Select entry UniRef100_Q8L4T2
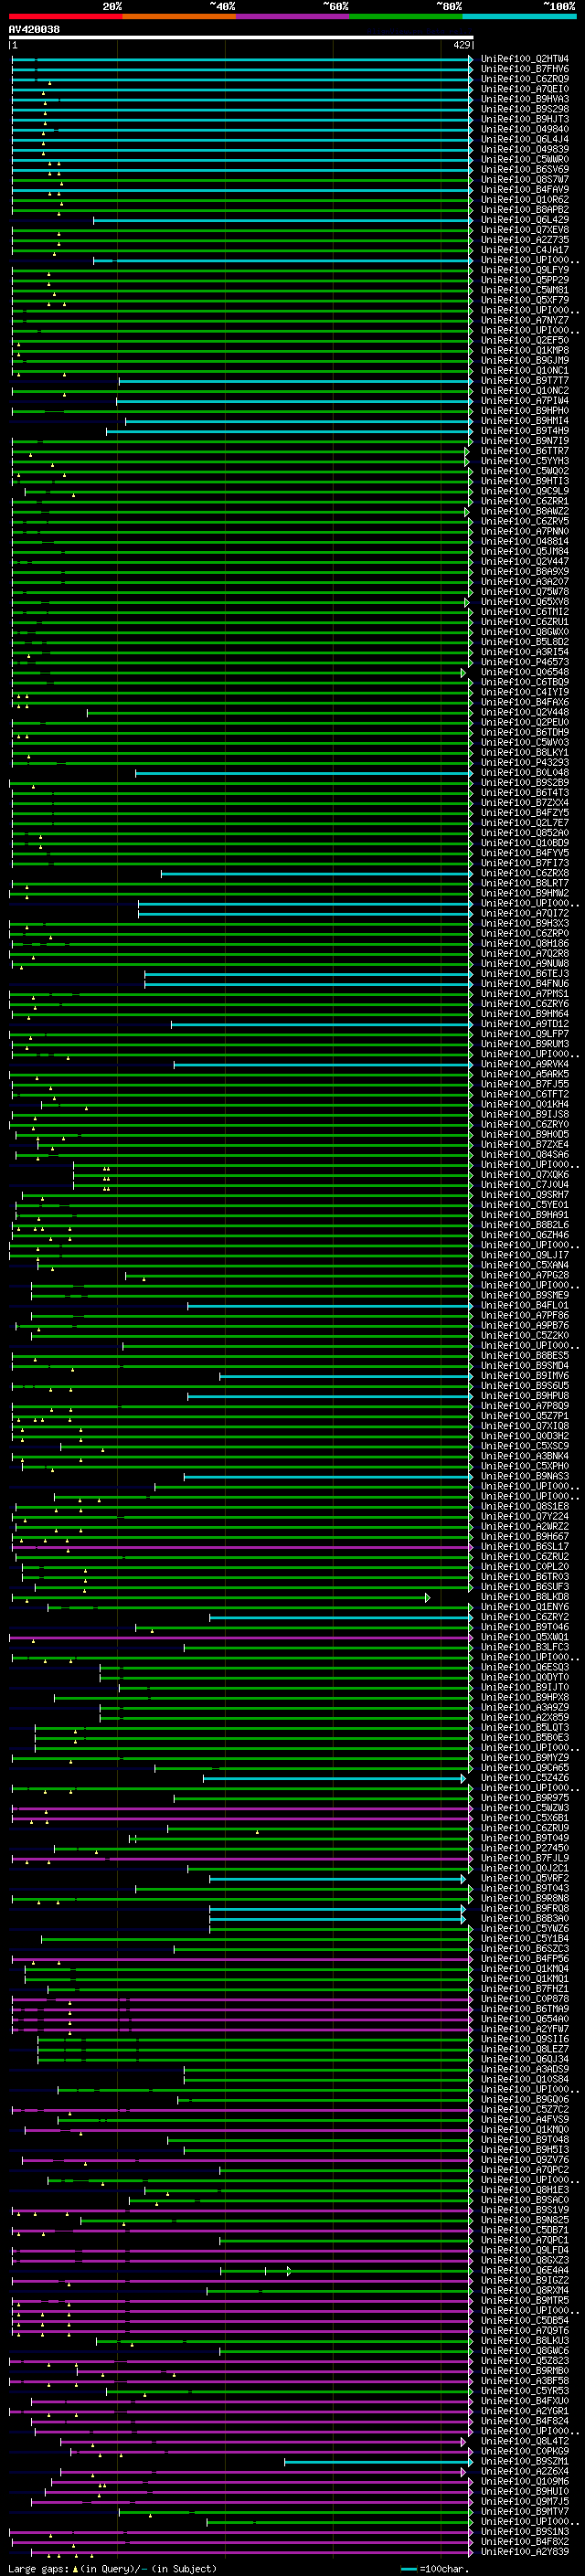The width and height of the screenshot is (585, 2576). 525,2441
